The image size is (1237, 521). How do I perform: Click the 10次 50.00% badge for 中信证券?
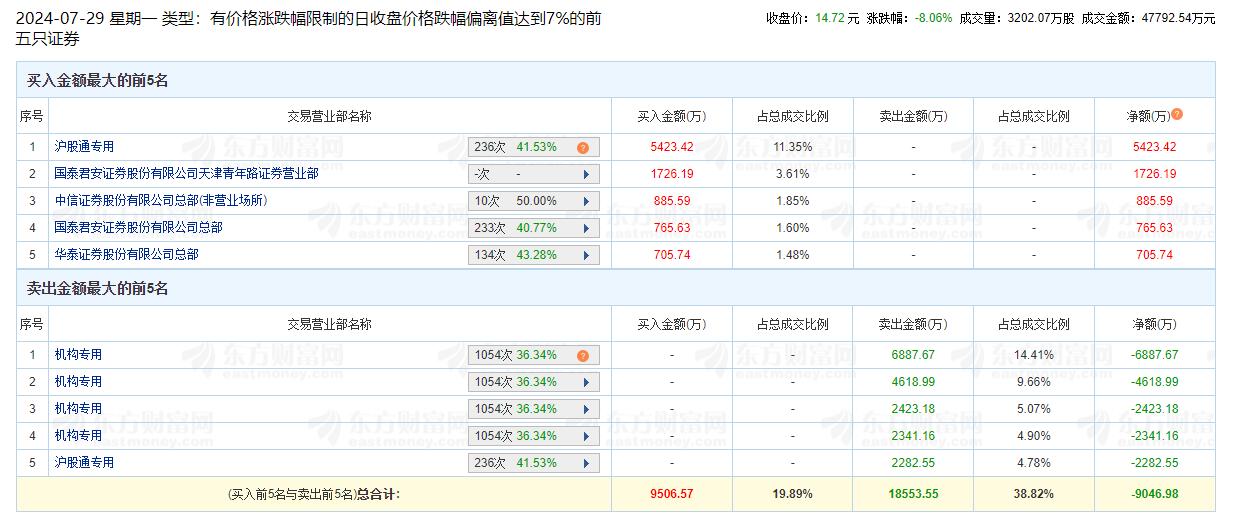pos(524,201)
